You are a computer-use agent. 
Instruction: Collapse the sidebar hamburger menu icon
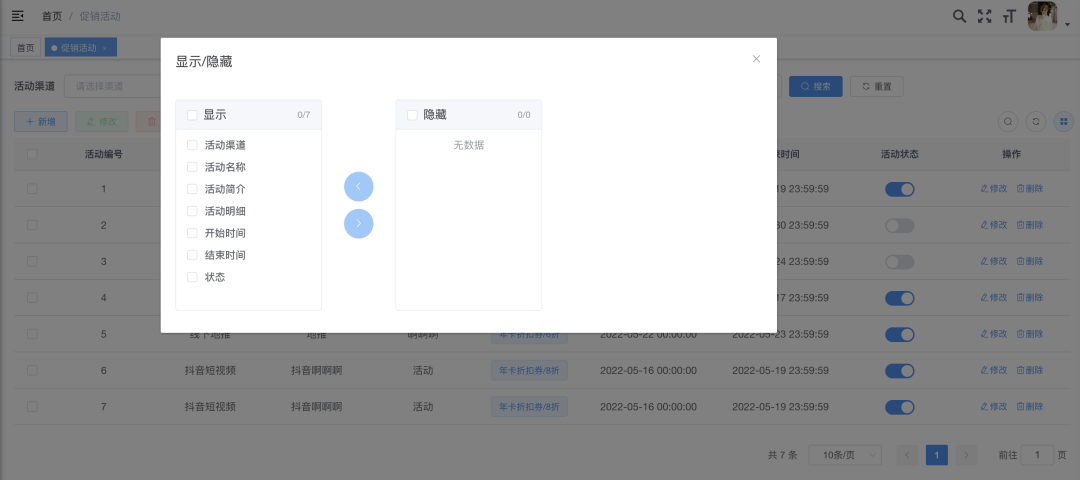tap(18, 16)
